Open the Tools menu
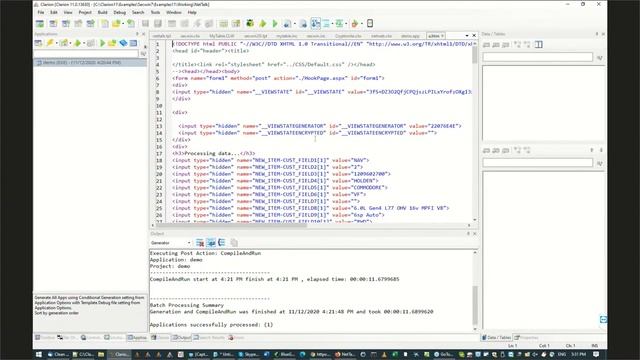The height and width of the screenshot is (360, 640). tap(156, 13)
